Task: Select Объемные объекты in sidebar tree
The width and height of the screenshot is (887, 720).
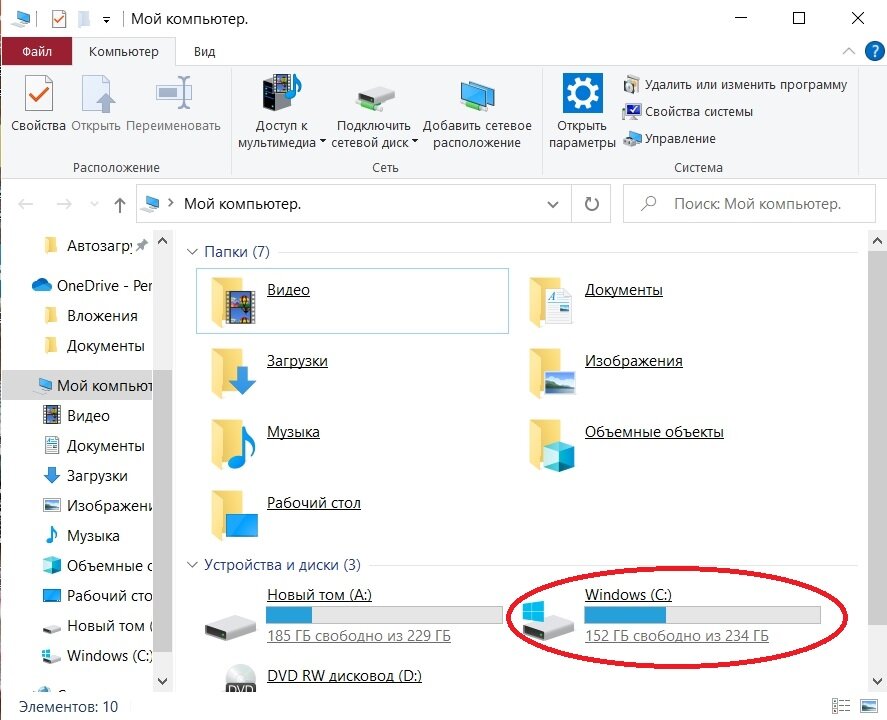Action: click(x=95, y=566)
